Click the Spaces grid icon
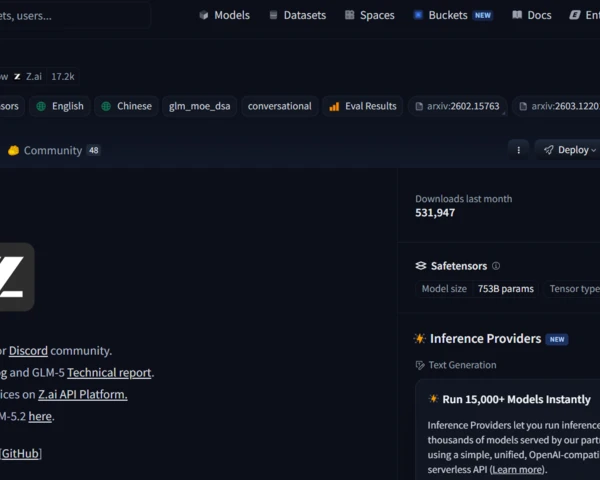The width and height of the screenshot is (600, 480). point(349,15)
